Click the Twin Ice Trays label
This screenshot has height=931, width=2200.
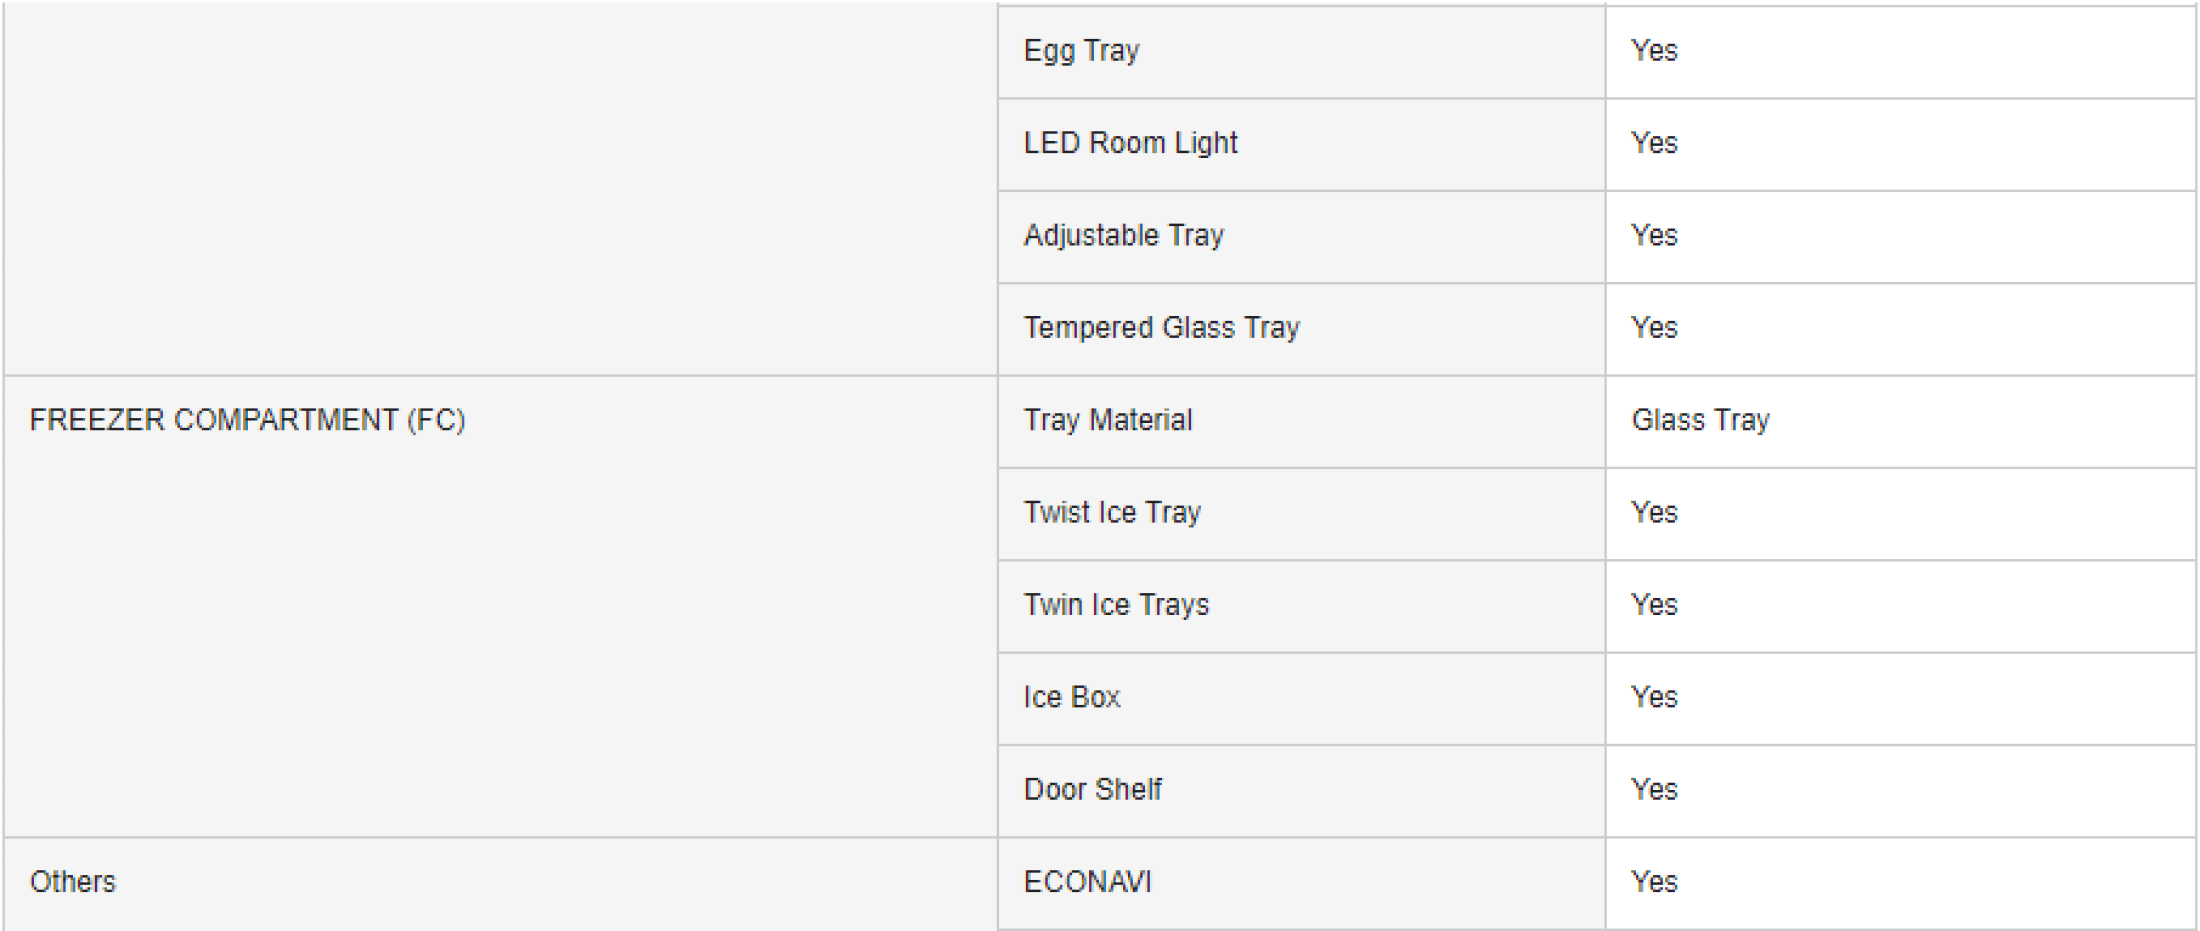point(1116,605)
